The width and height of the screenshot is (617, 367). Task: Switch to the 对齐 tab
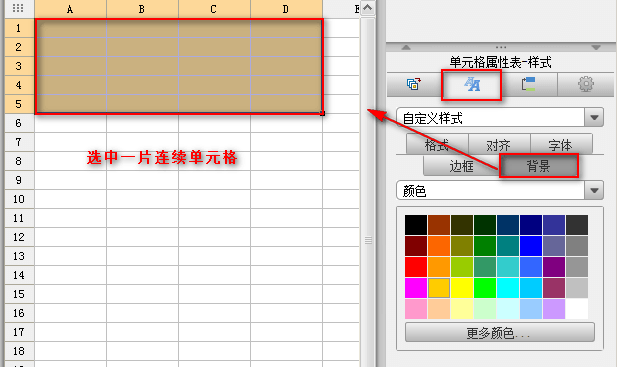(499, 145)
